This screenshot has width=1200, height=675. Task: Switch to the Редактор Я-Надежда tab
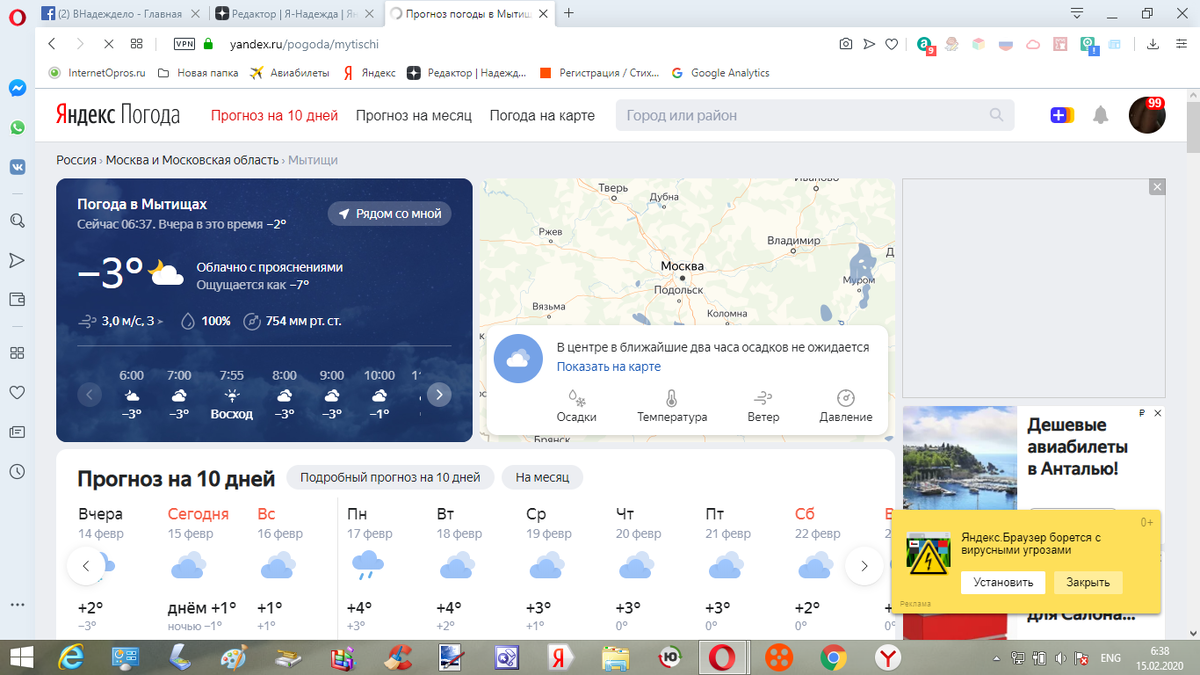[297, 13]
